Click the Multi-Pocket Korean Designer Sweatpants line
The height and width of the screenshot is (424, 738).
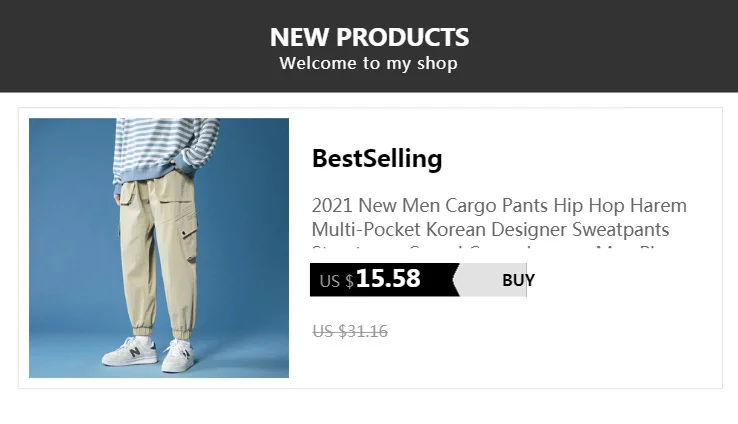tap(490, 230)
